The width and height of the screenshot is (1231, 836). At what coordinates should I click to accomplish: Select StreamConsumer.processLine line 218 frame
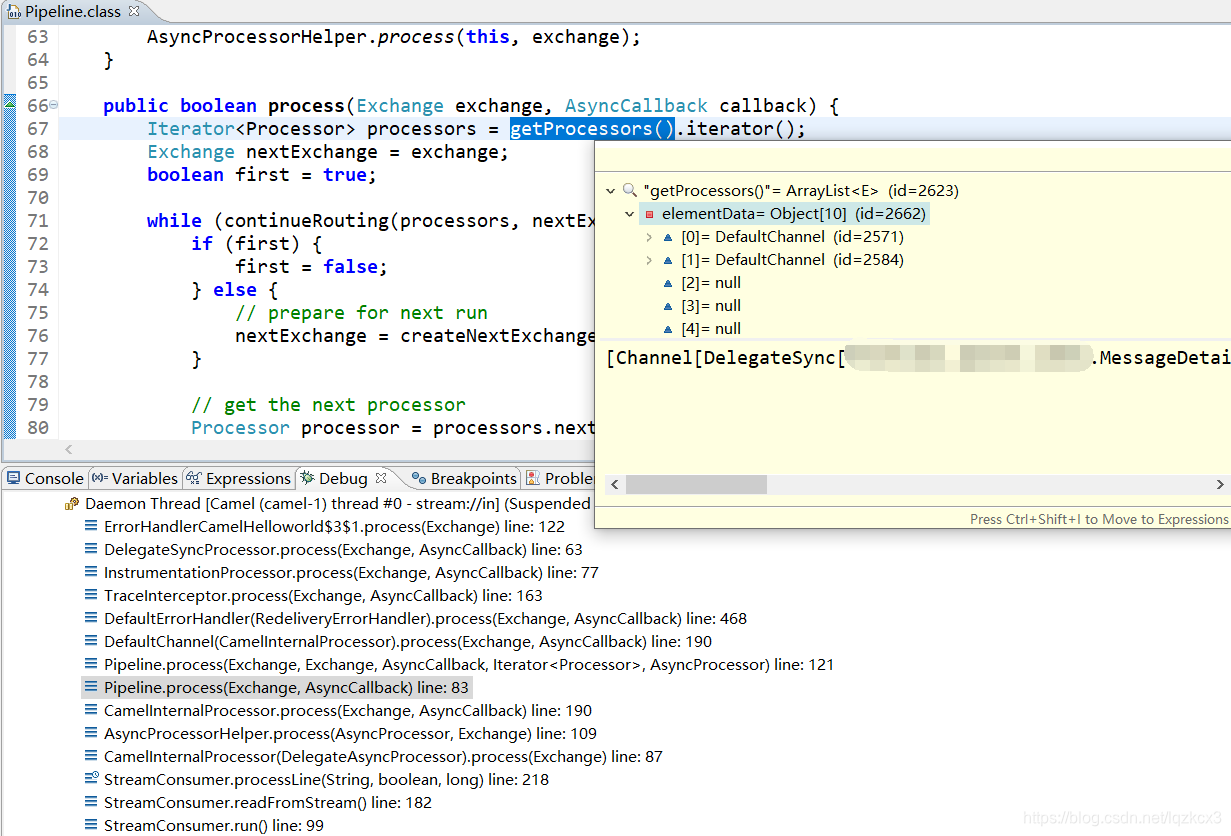(326, 780)
